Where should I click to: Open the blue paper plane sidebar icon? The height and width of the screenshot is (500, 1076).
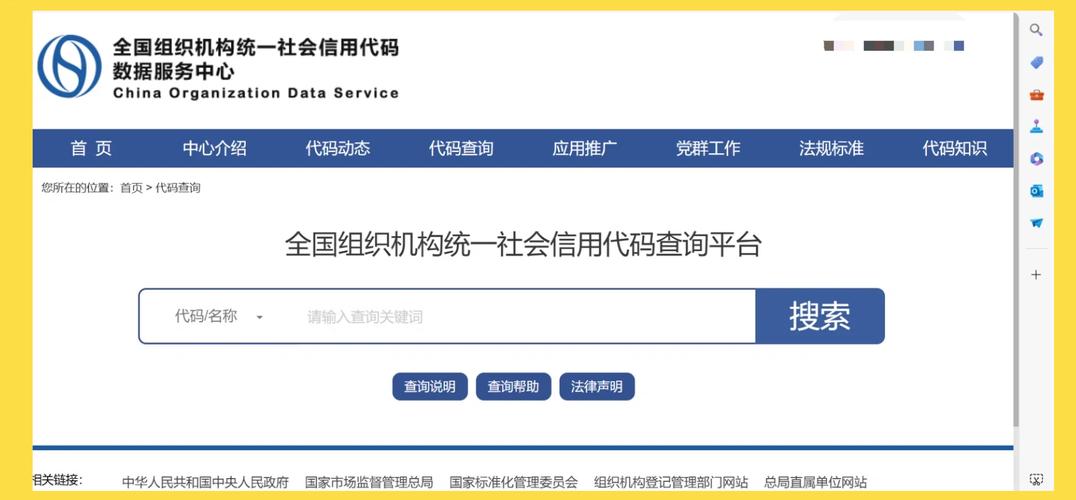click(x=1036, y=223)
